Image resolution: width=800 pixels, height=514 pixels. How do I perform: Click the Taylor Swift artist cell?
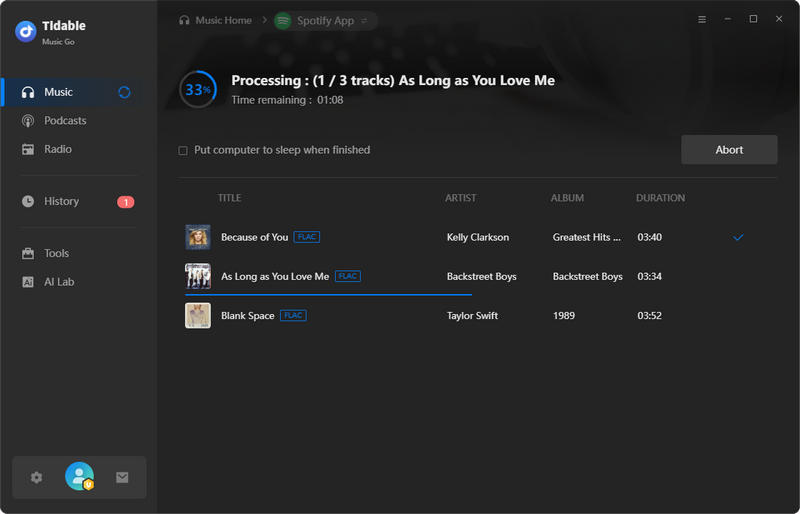coord(472,316)
